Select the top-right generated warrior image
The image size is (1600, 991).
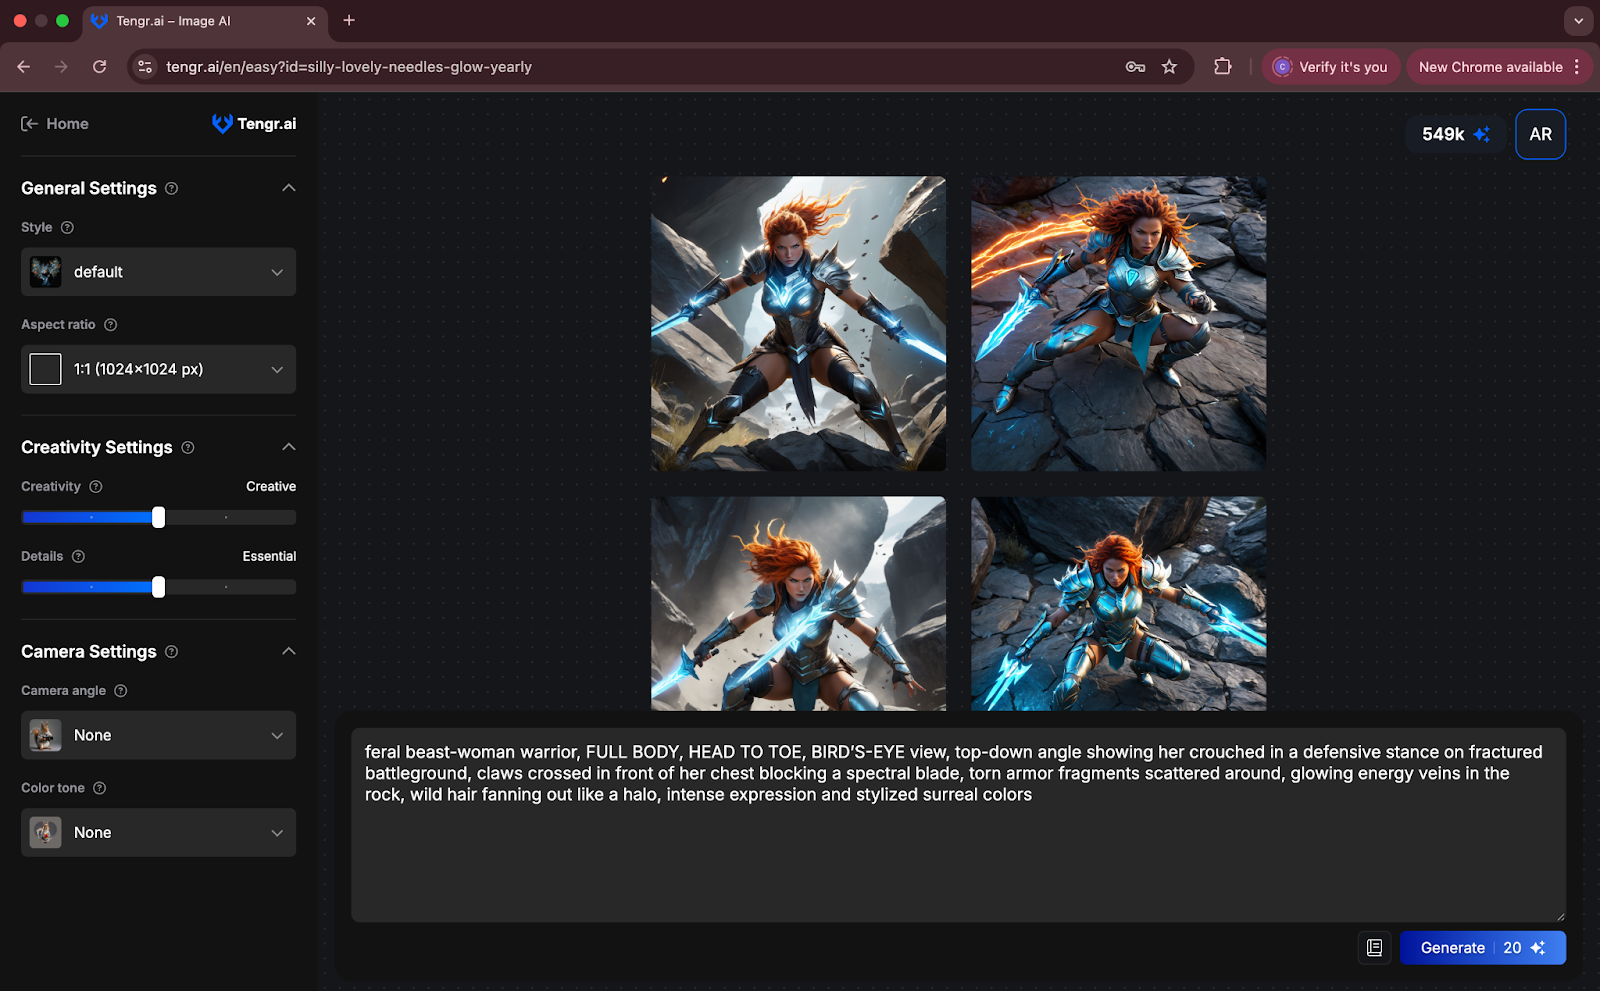pyautogui.click(x=1118, y=324)
